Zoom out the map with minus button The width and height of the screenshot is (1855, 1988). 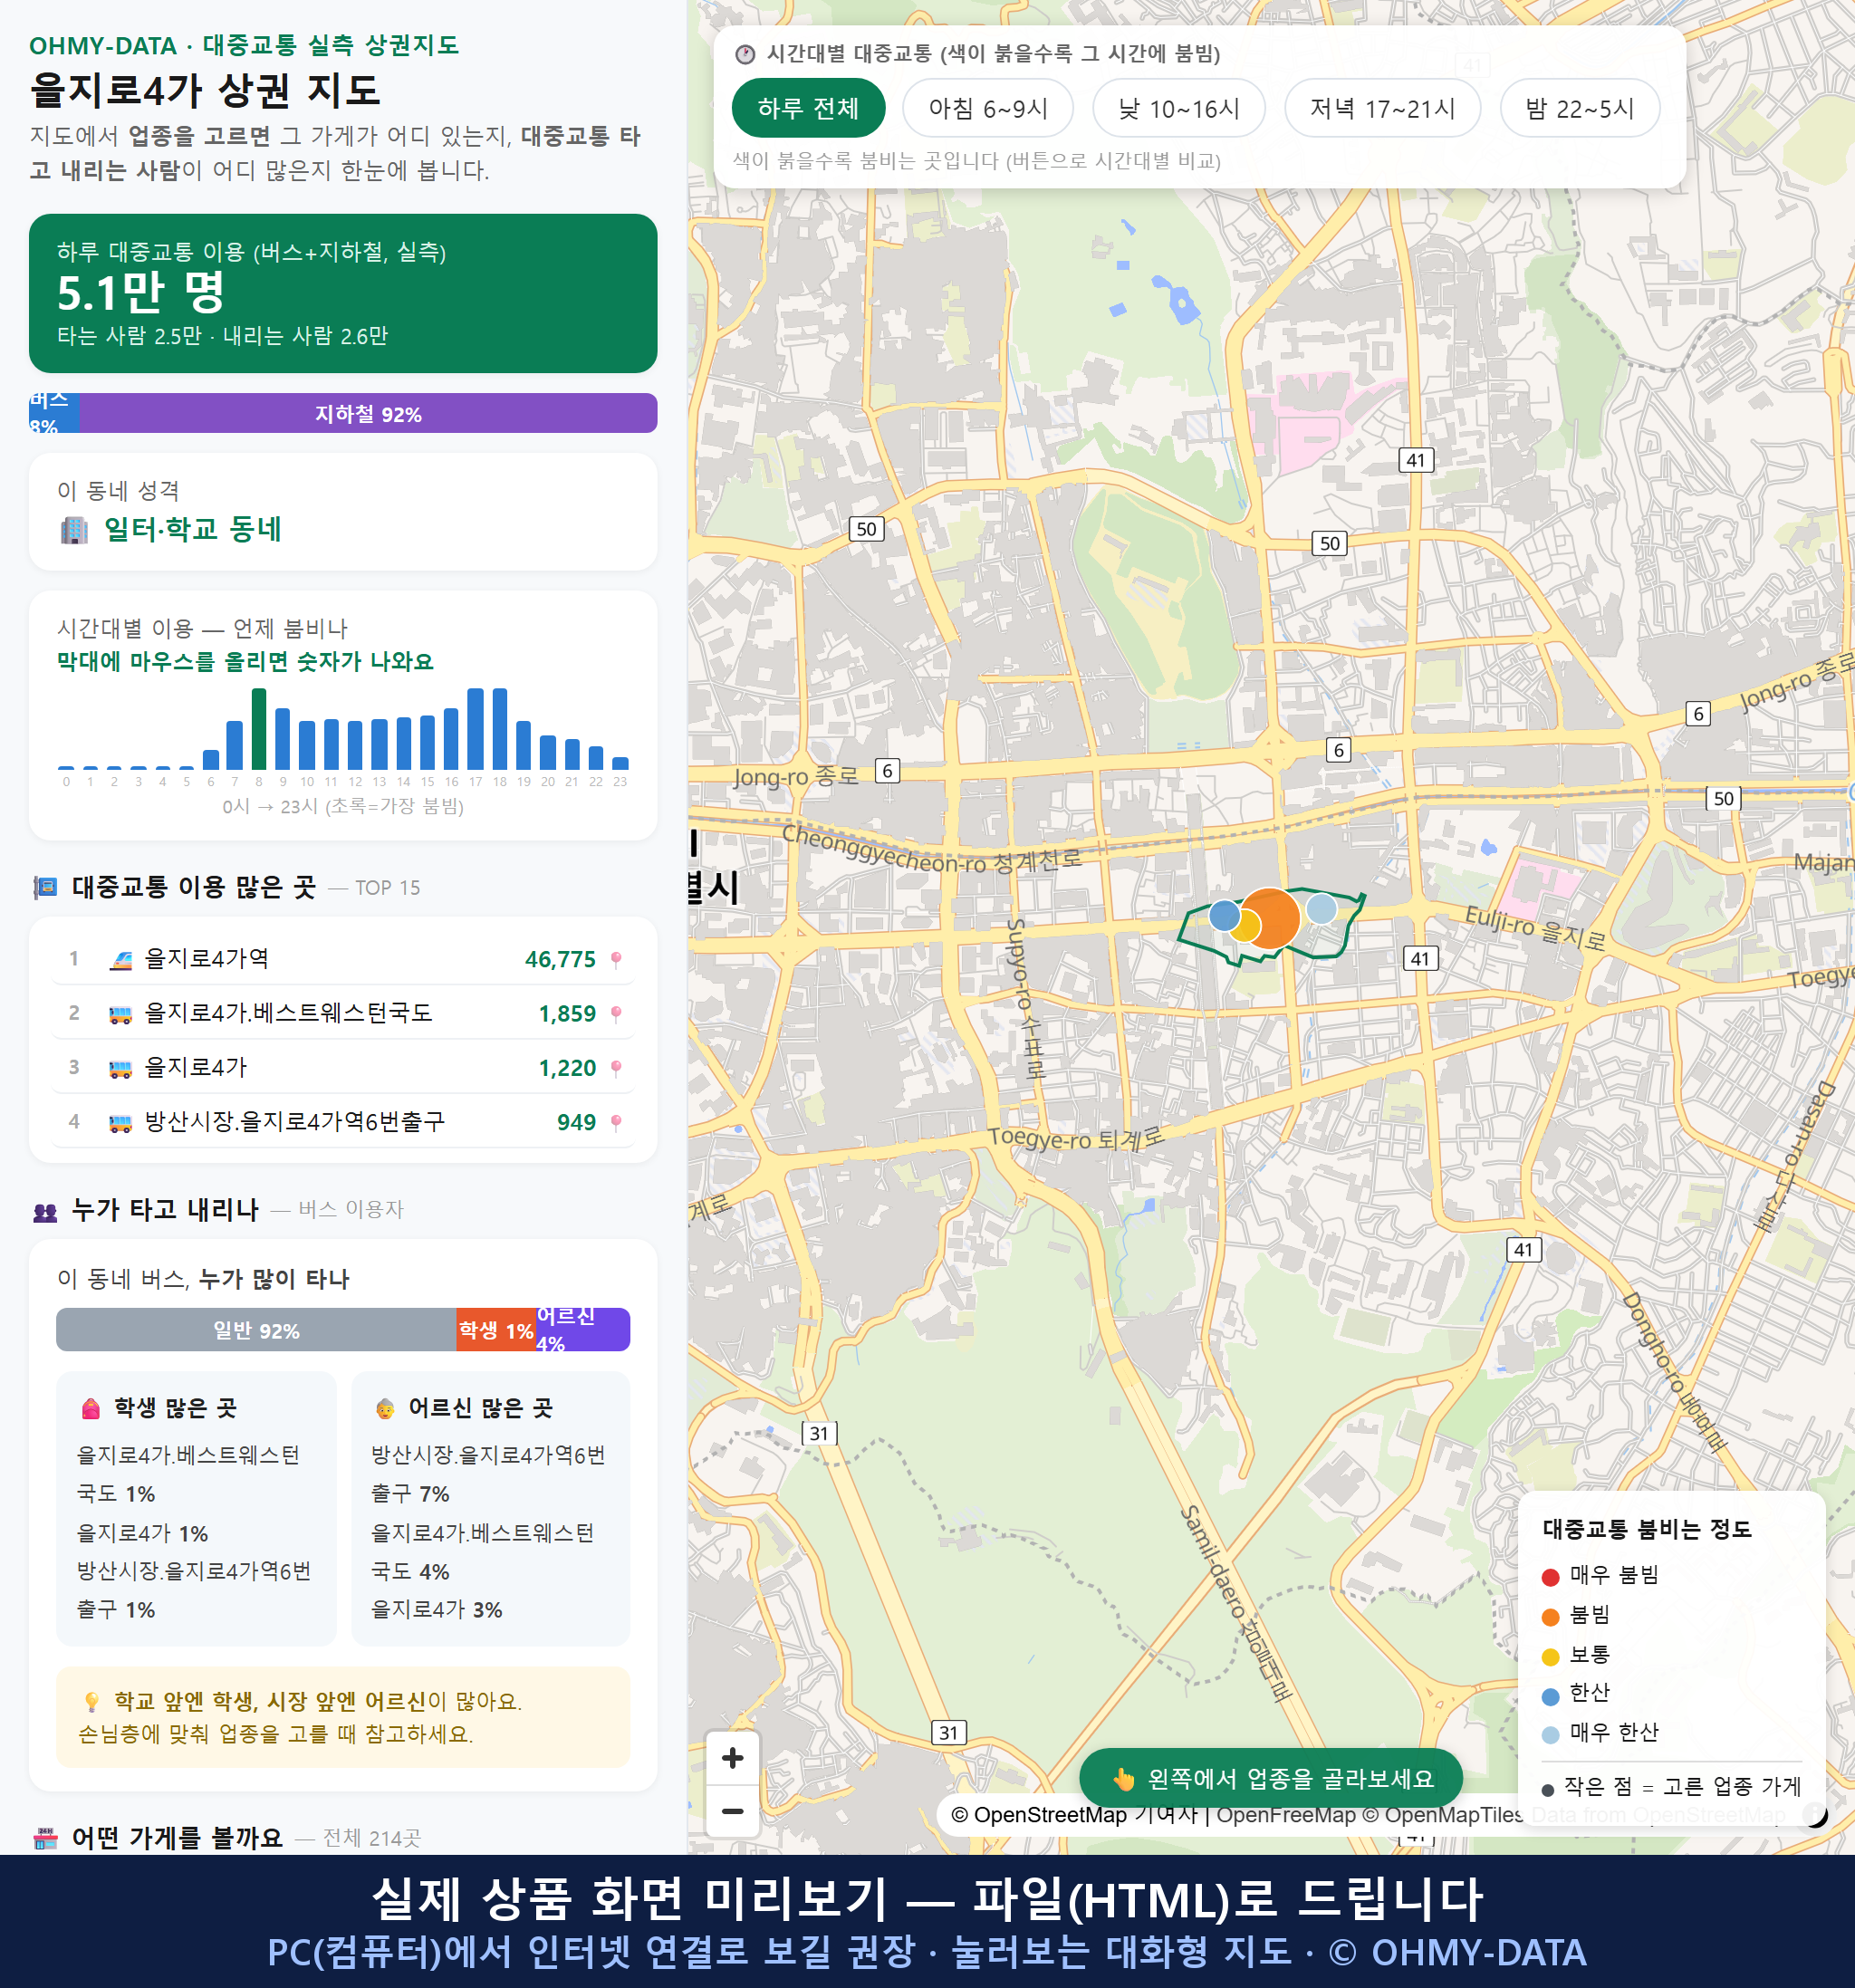tap(733, 1811)
